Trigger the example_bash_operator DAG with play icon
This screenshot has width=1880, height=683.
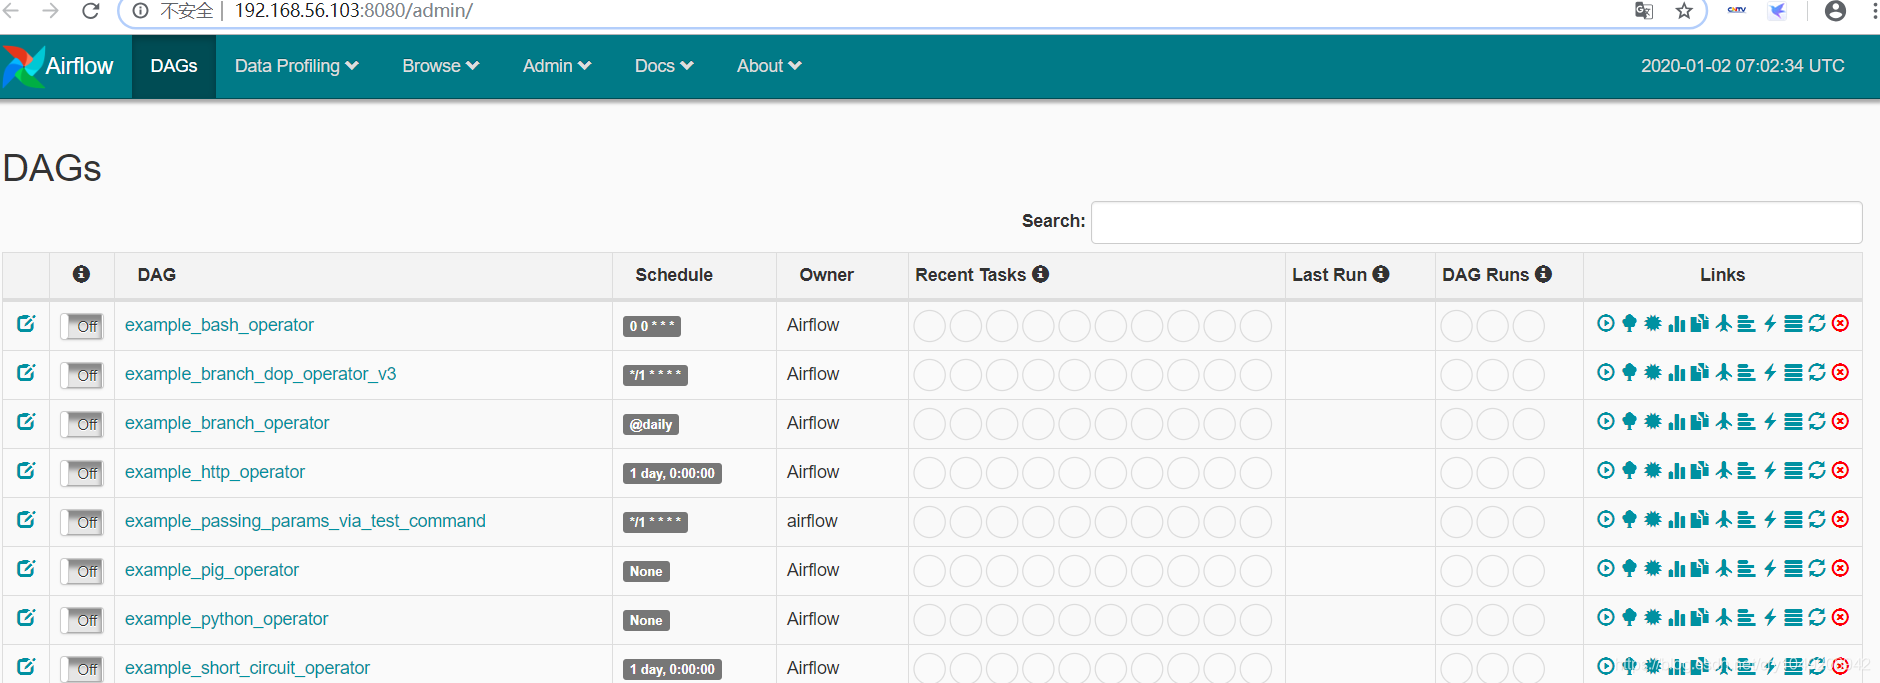pos(1606,323)
